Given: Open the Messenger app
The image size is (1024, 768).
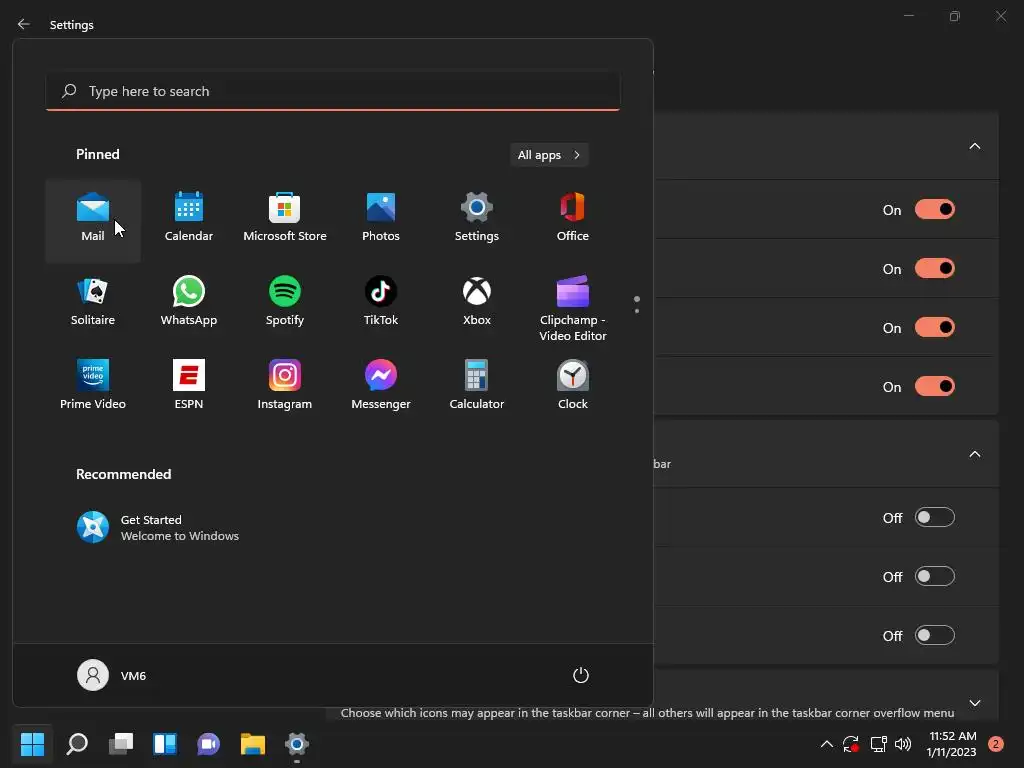Looking at the screenshot, I should pyautogui.click(x=381, y=387).
